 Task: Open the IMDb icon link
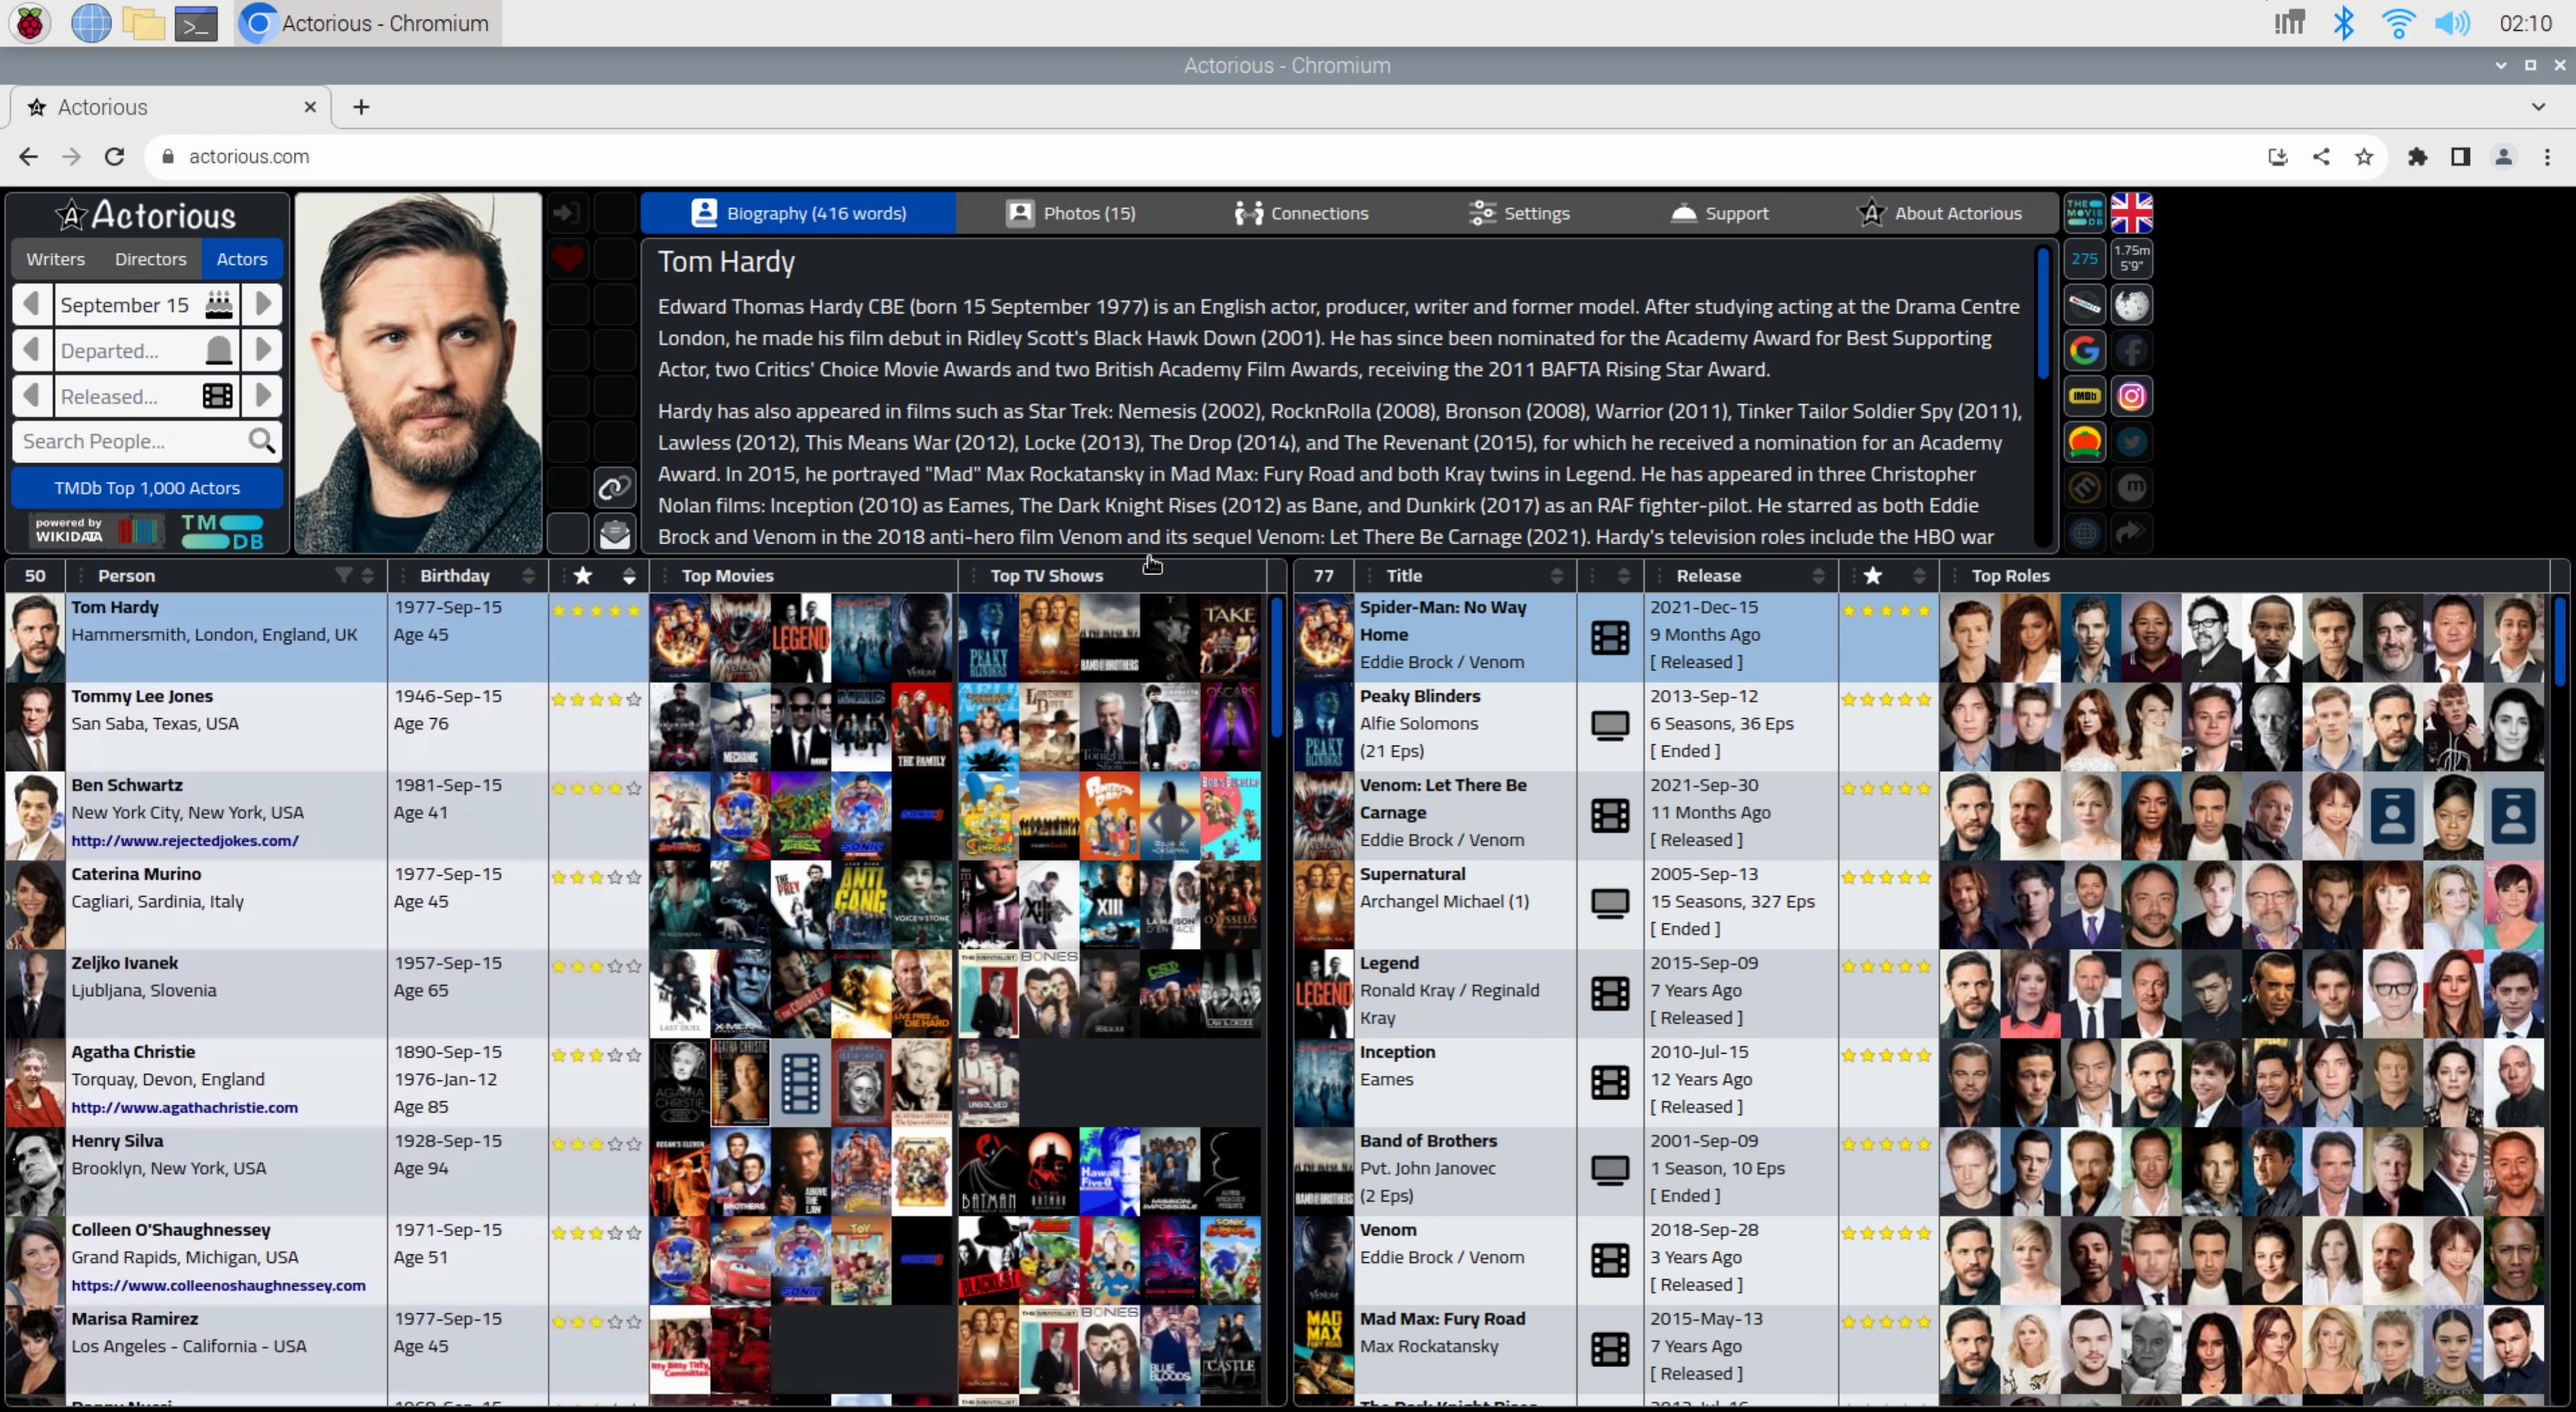pyautogui.click(x=2084, y=397)
